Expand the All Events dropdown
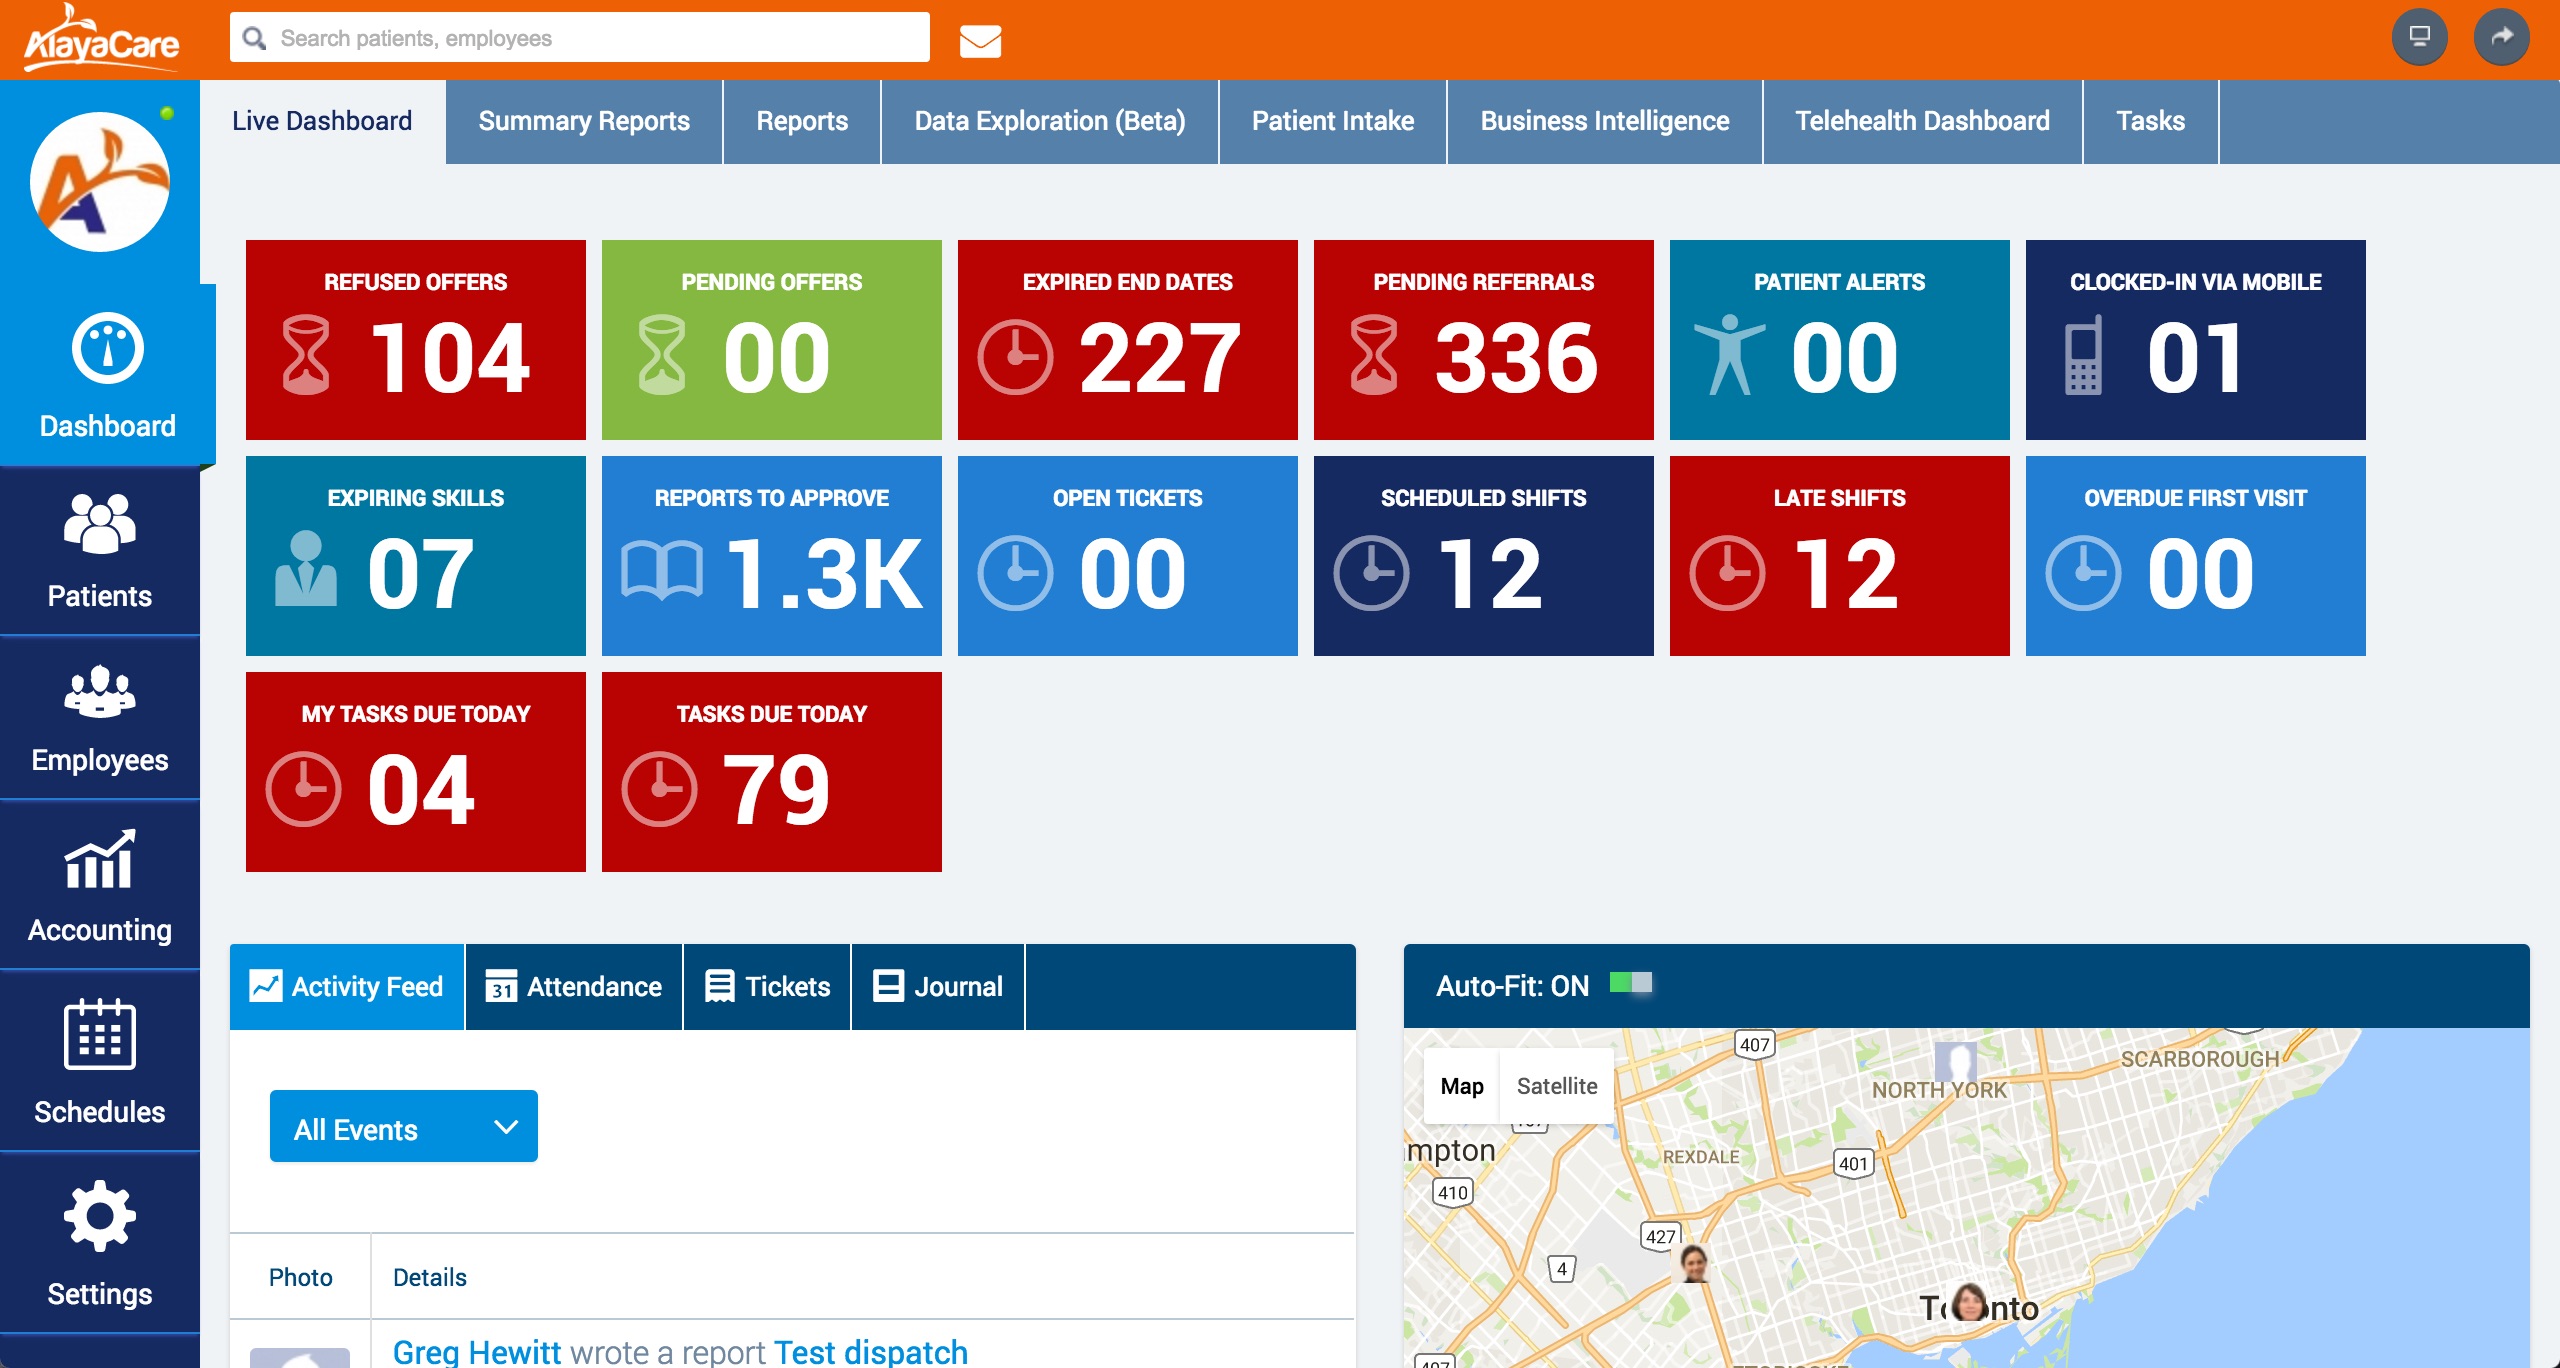The height and width of the screenshot is (1368, 2560). tap(403, 1127)
